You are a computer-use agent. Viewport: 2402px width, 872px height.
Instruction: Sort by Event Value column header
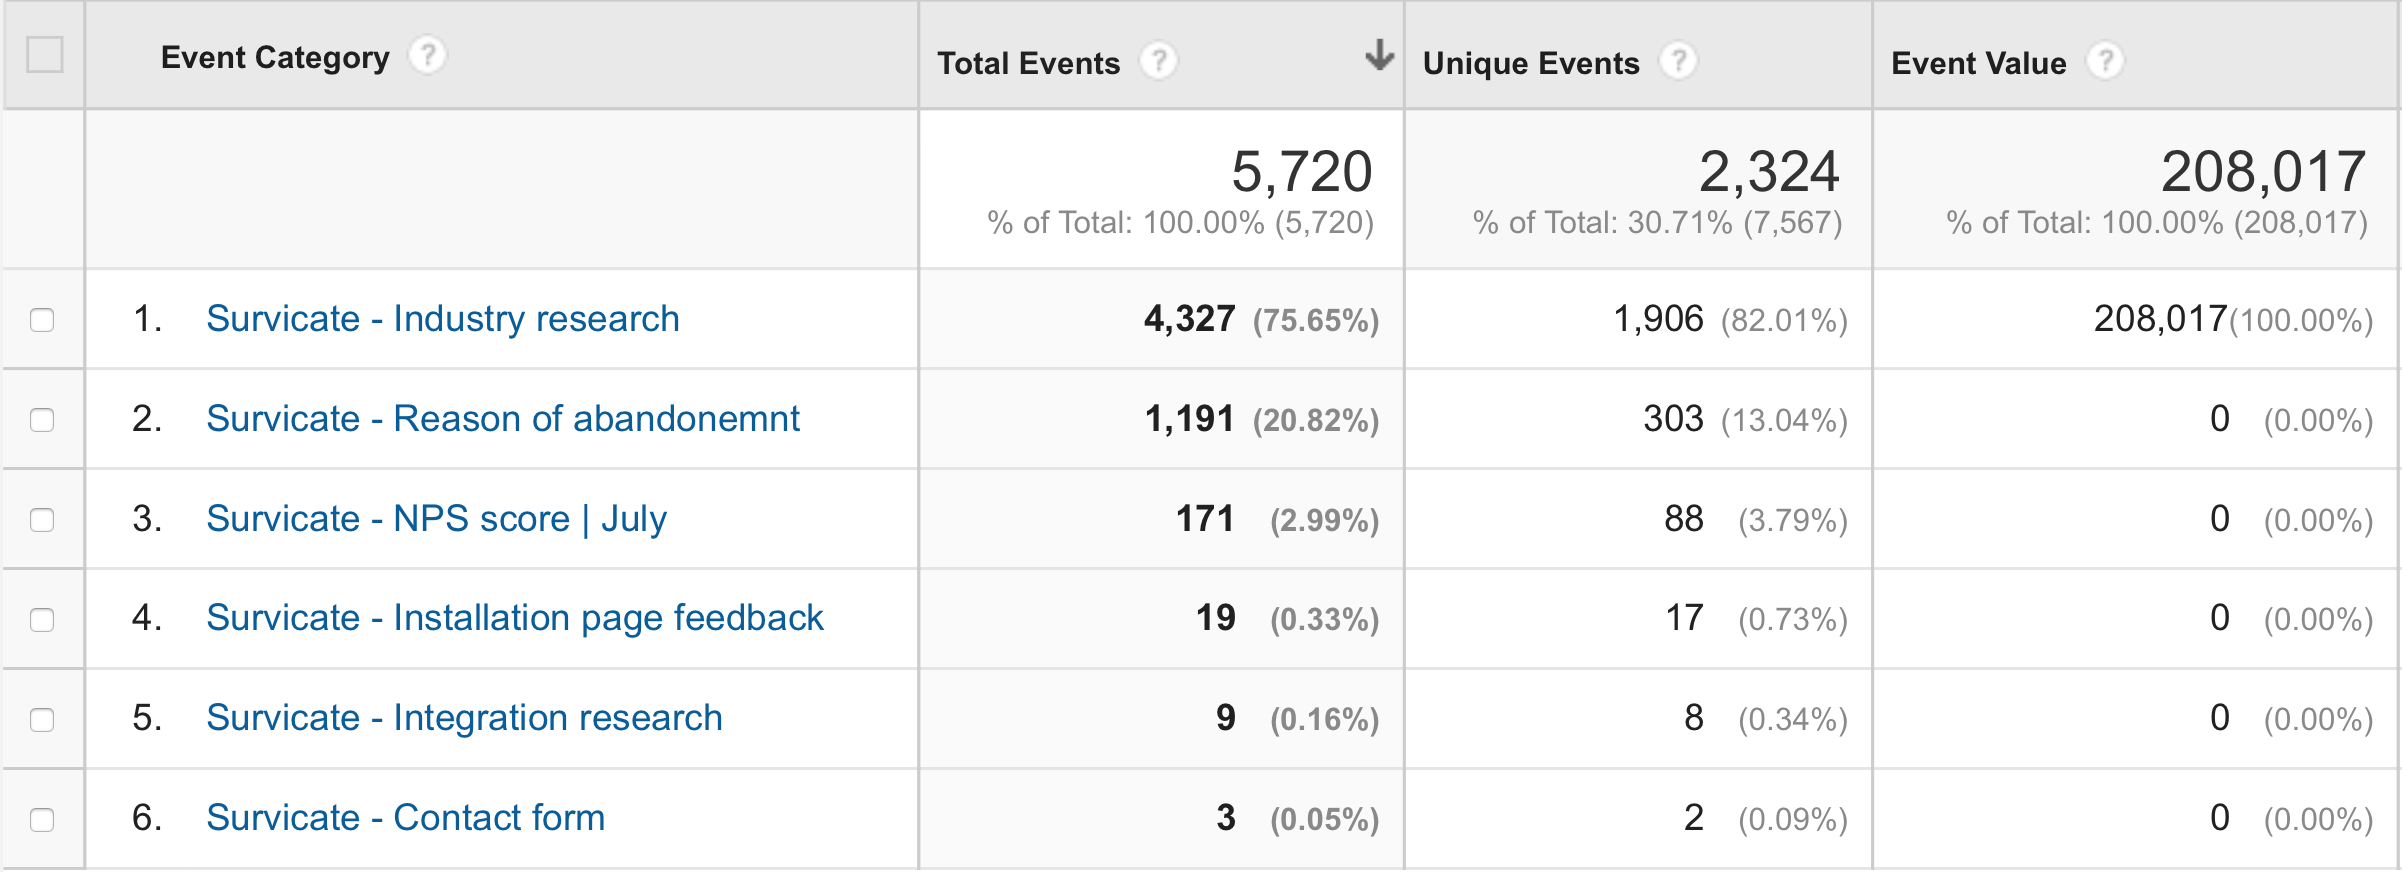pos(1978,63)
